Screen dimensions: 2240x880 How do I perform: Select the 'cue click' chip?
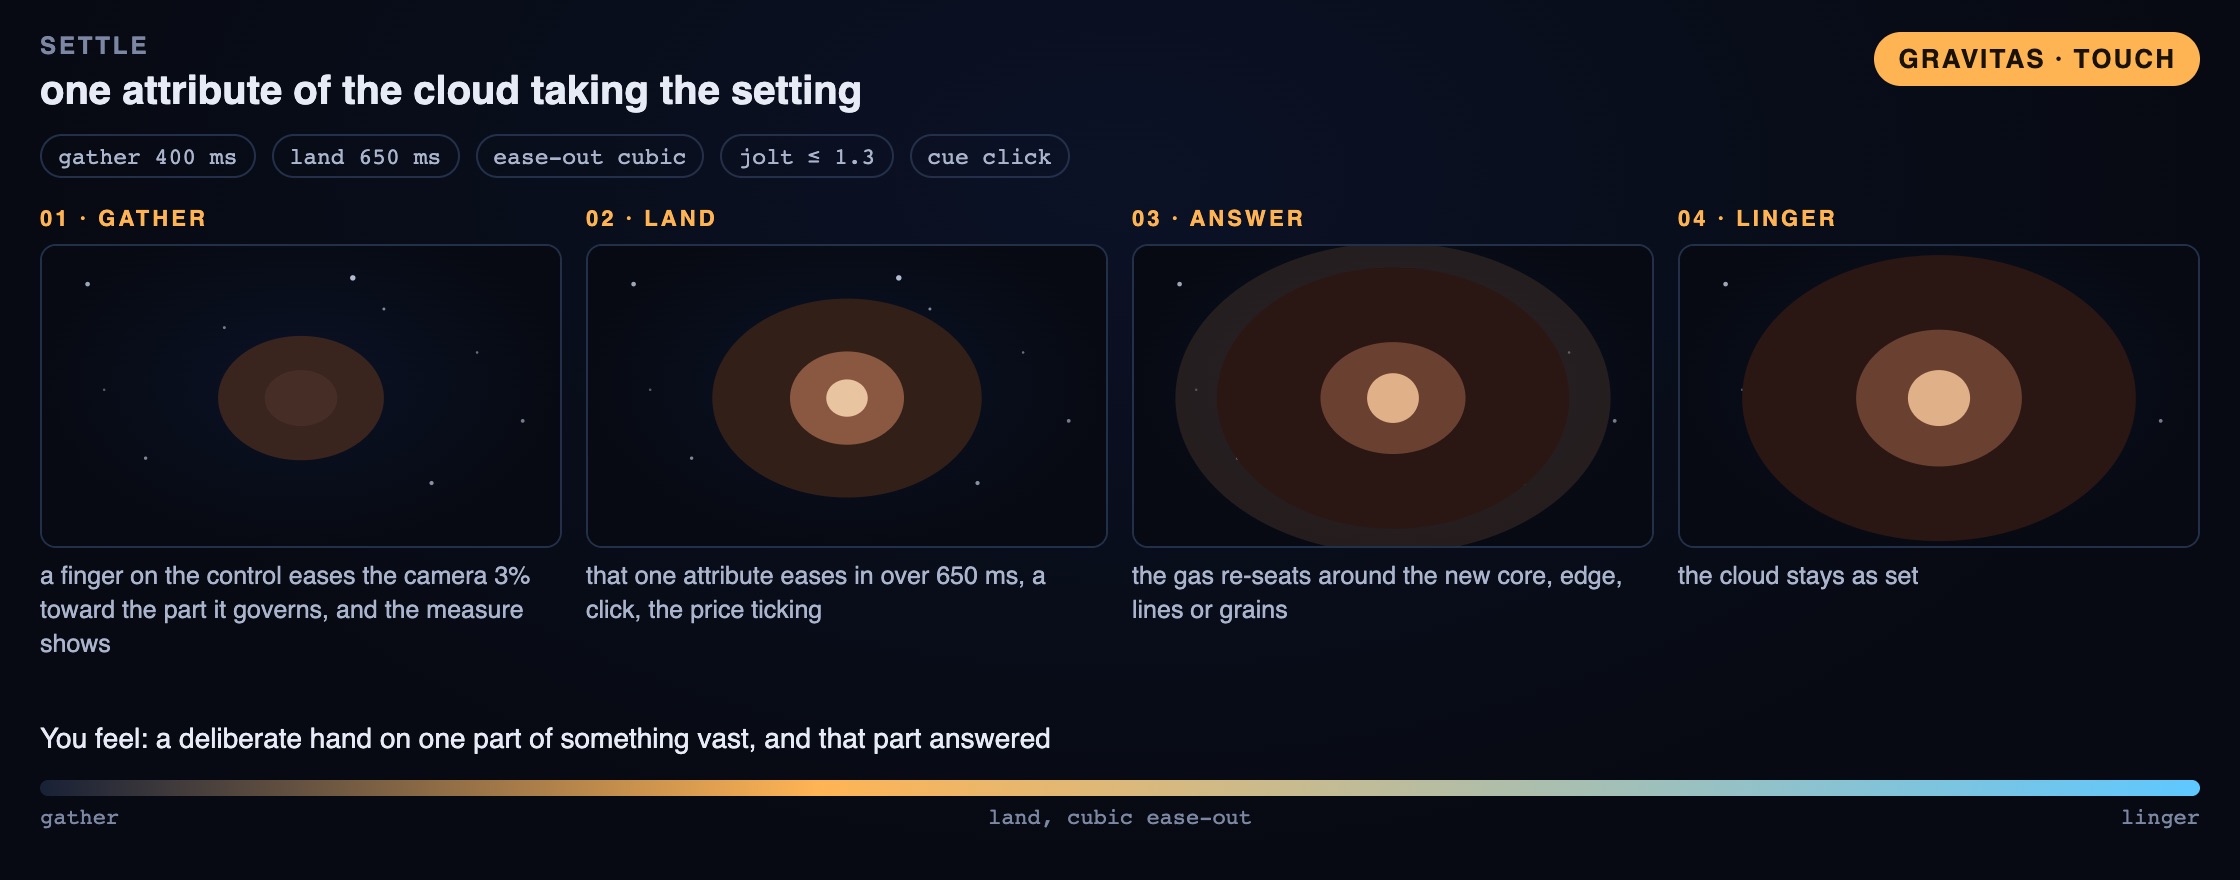click(990, 156)
